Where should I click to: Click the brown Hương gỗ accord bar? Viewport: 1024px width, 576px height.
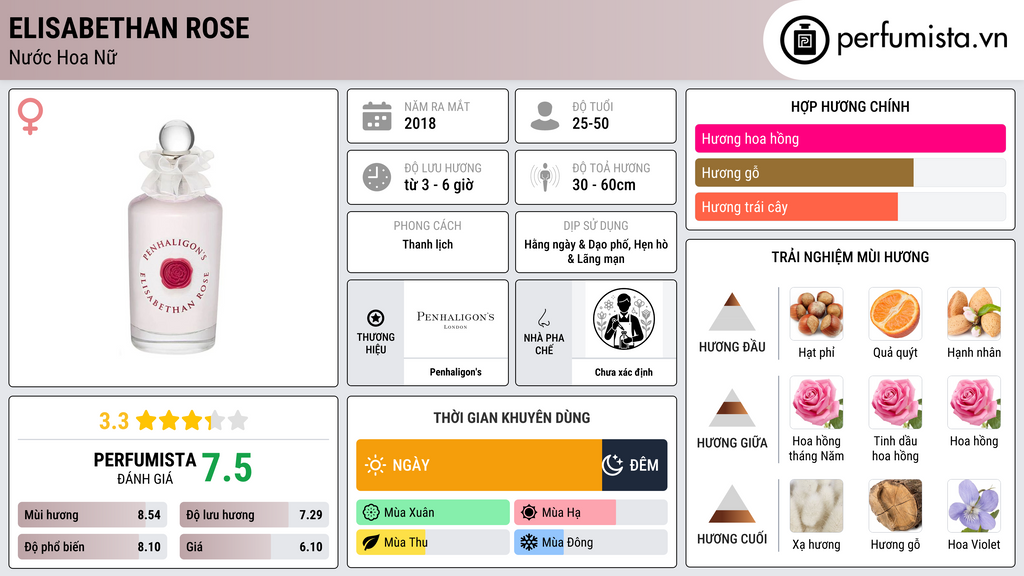point(804,173)
